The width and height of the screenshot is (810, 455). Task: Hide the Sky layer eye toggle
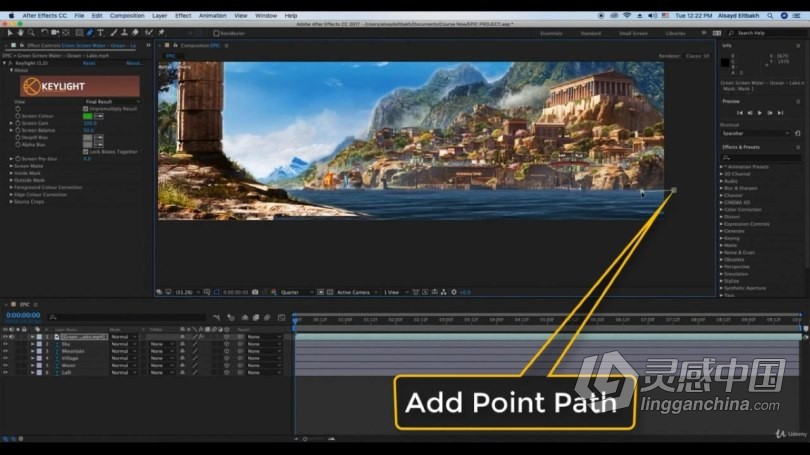(x=5, y=344)
